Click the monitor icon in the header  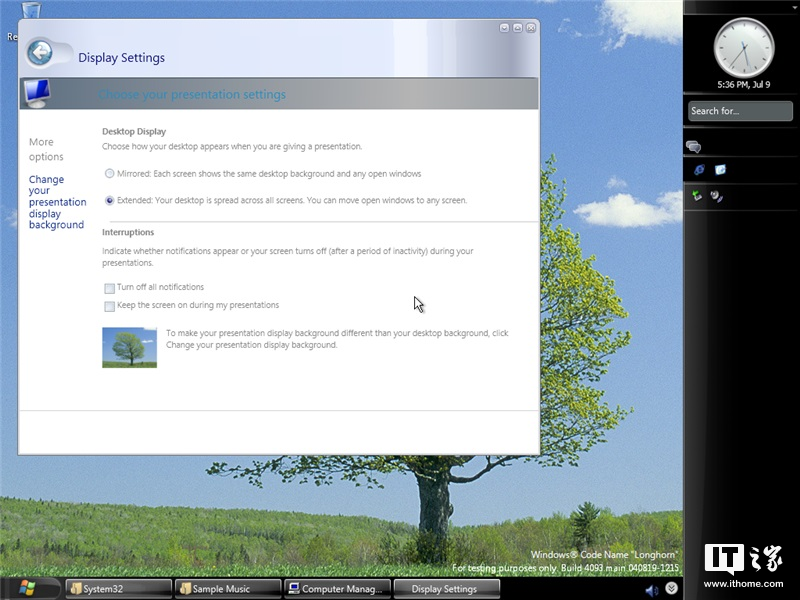coord(38,93)
